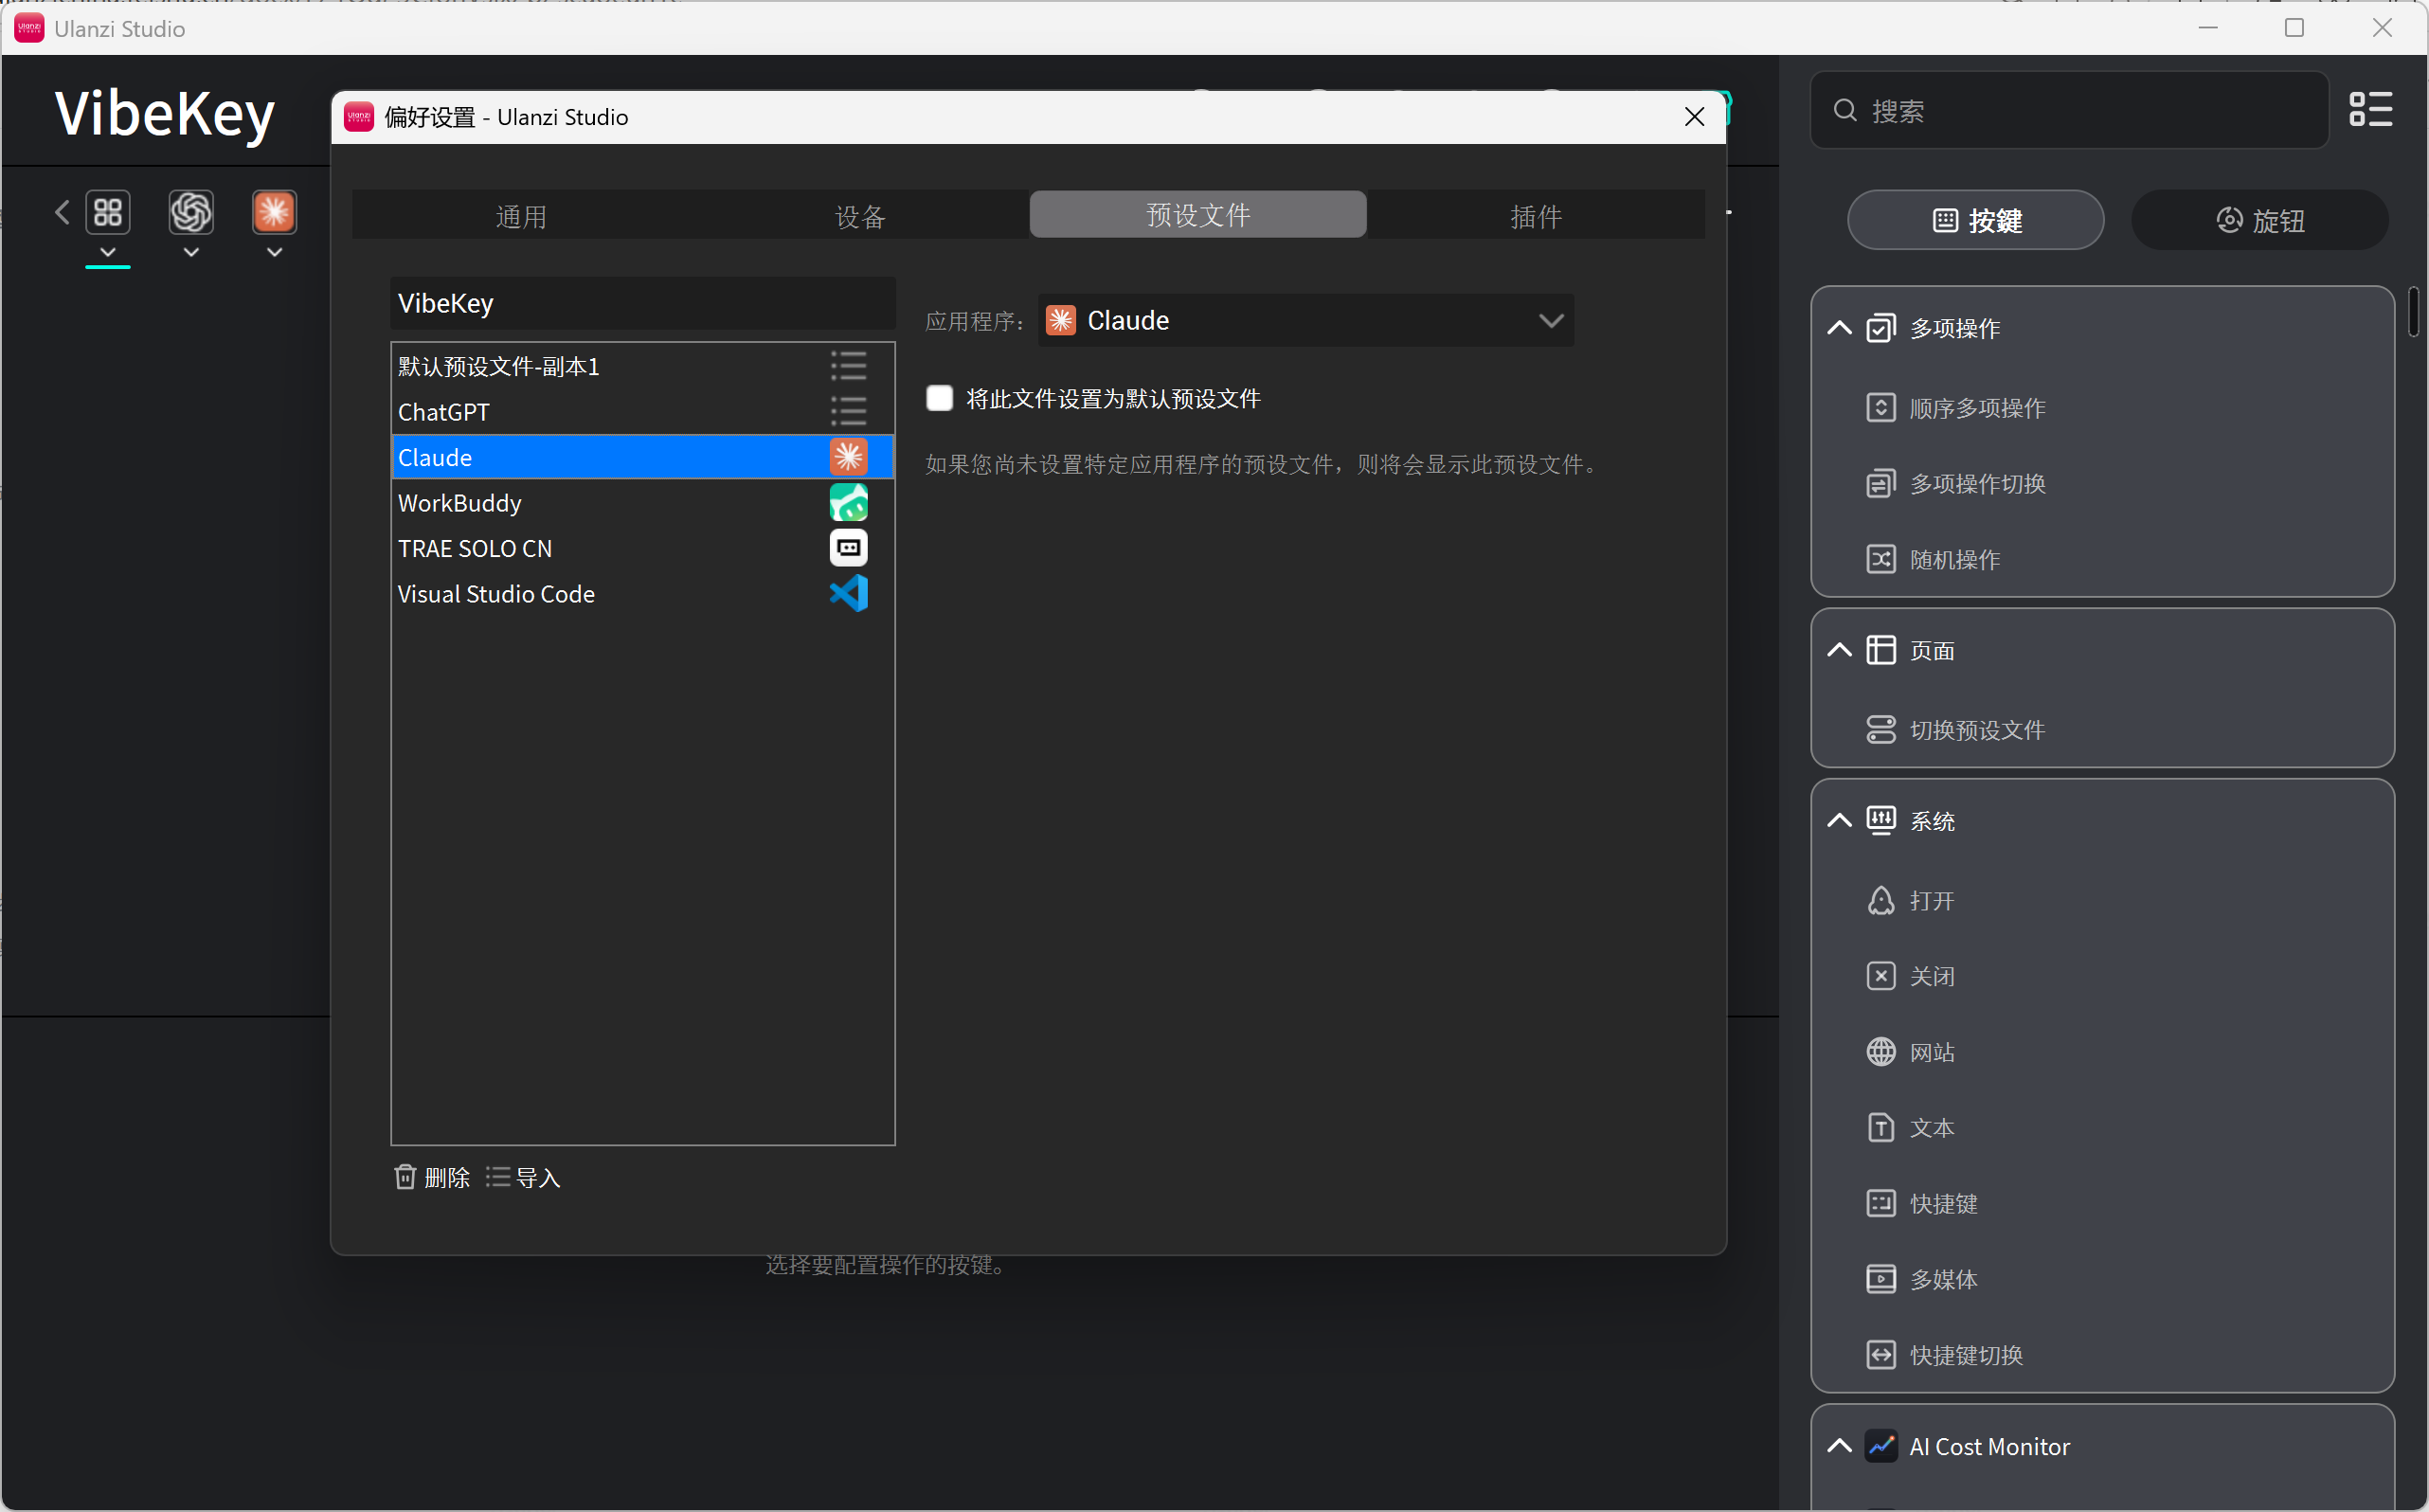Click the 打开 rocket icon
2429x1512 pixels.
tap(1880, 901)
